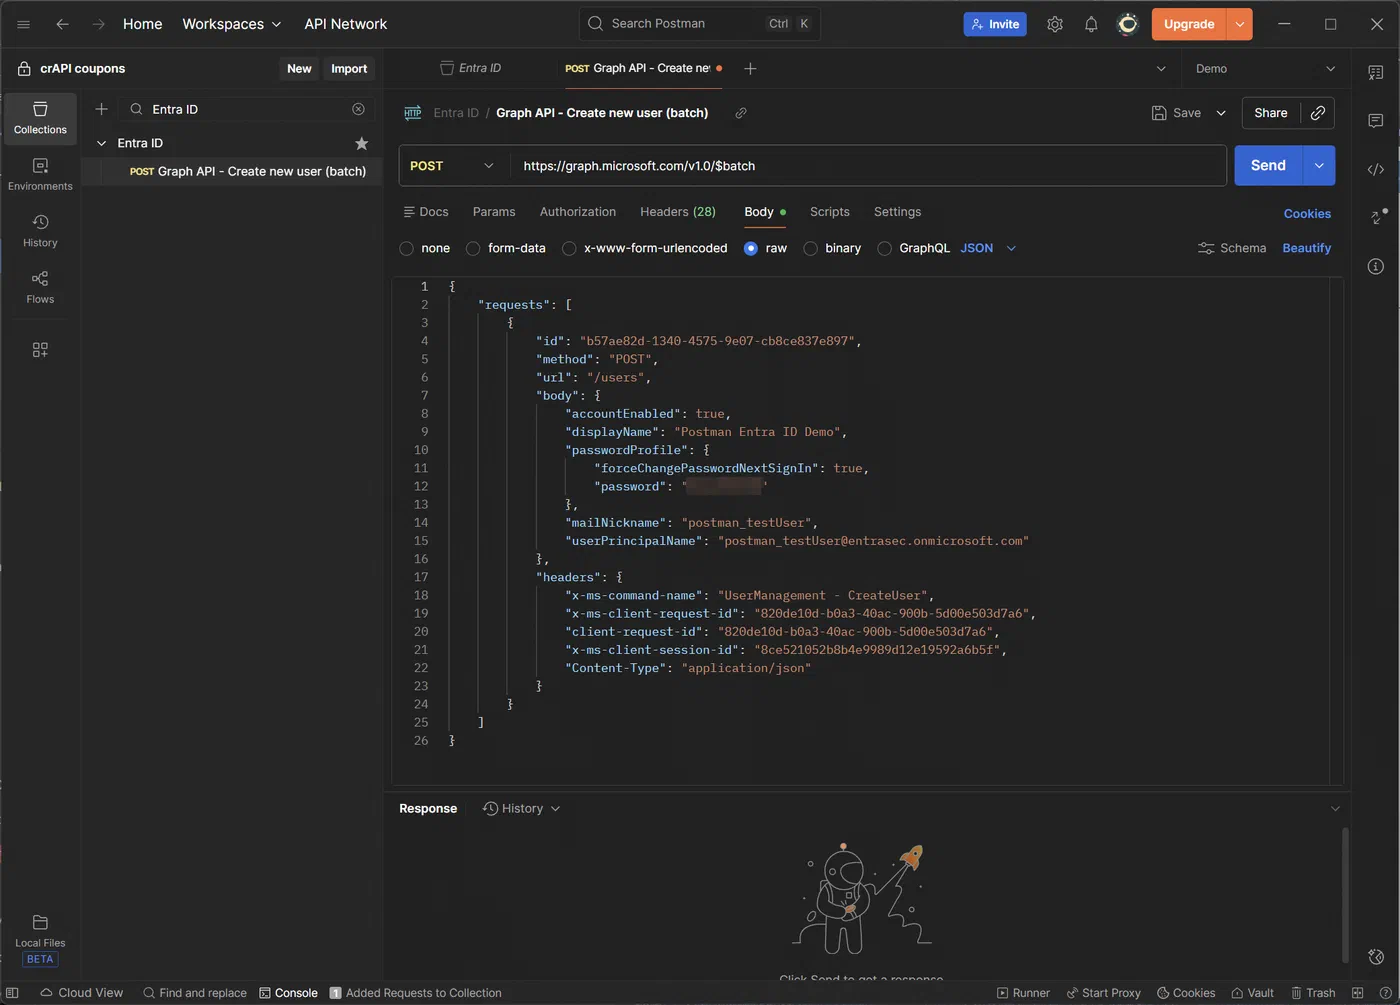Open the Flows sidebar panel
This screenshot has width=1400, height=1005.
[40, 287]
